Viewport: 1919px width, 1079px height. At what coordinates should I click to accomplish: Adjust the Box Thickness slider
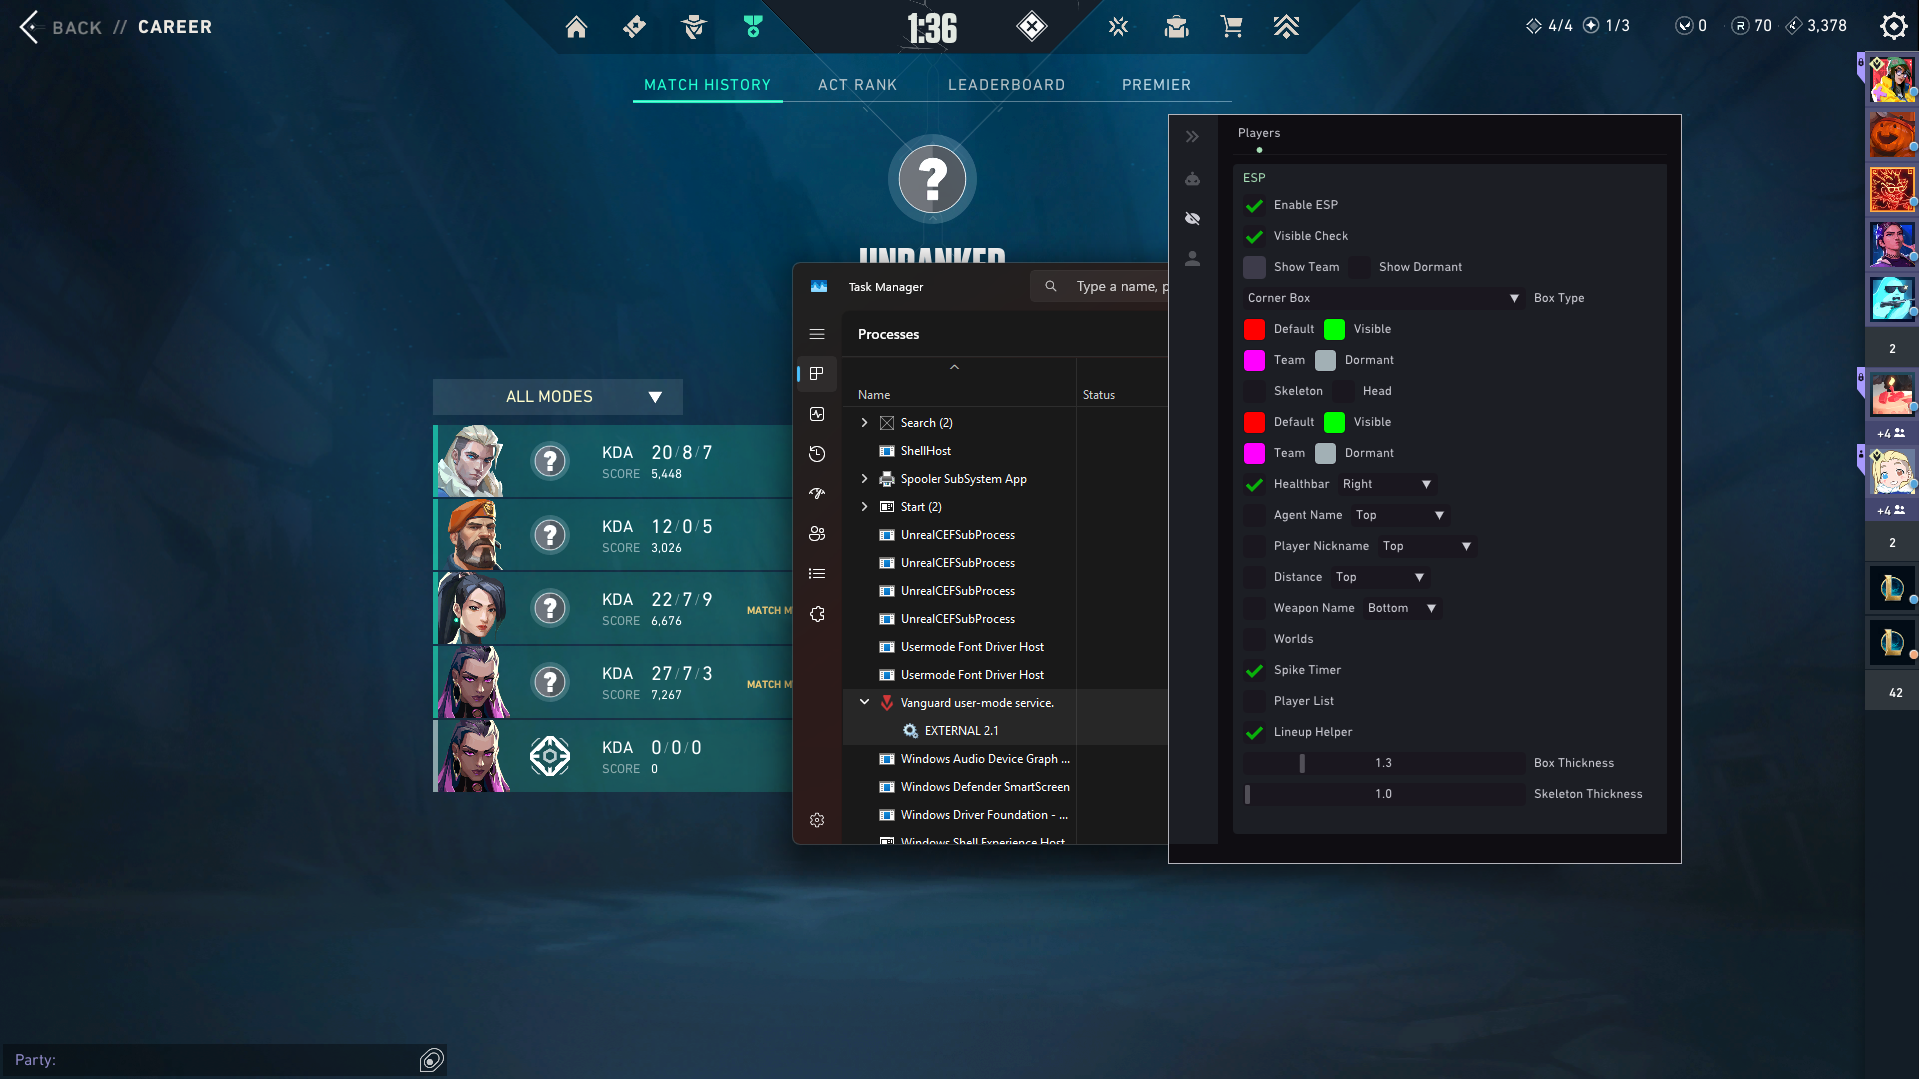[x=1384, y=763]
